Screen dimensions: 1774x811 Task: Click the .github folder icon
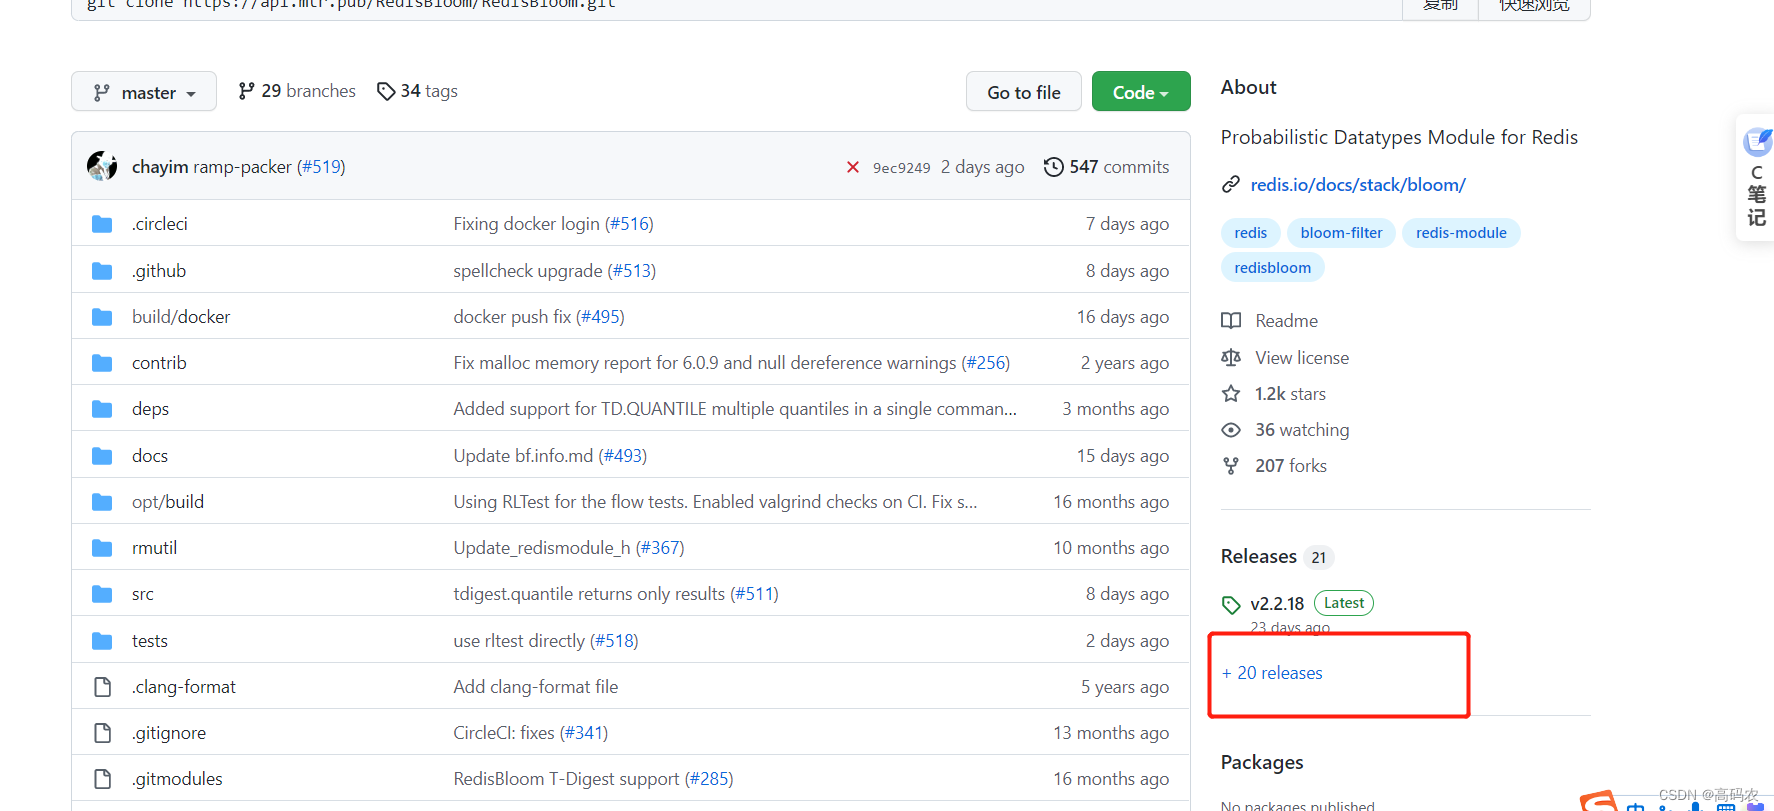point(102,271)
